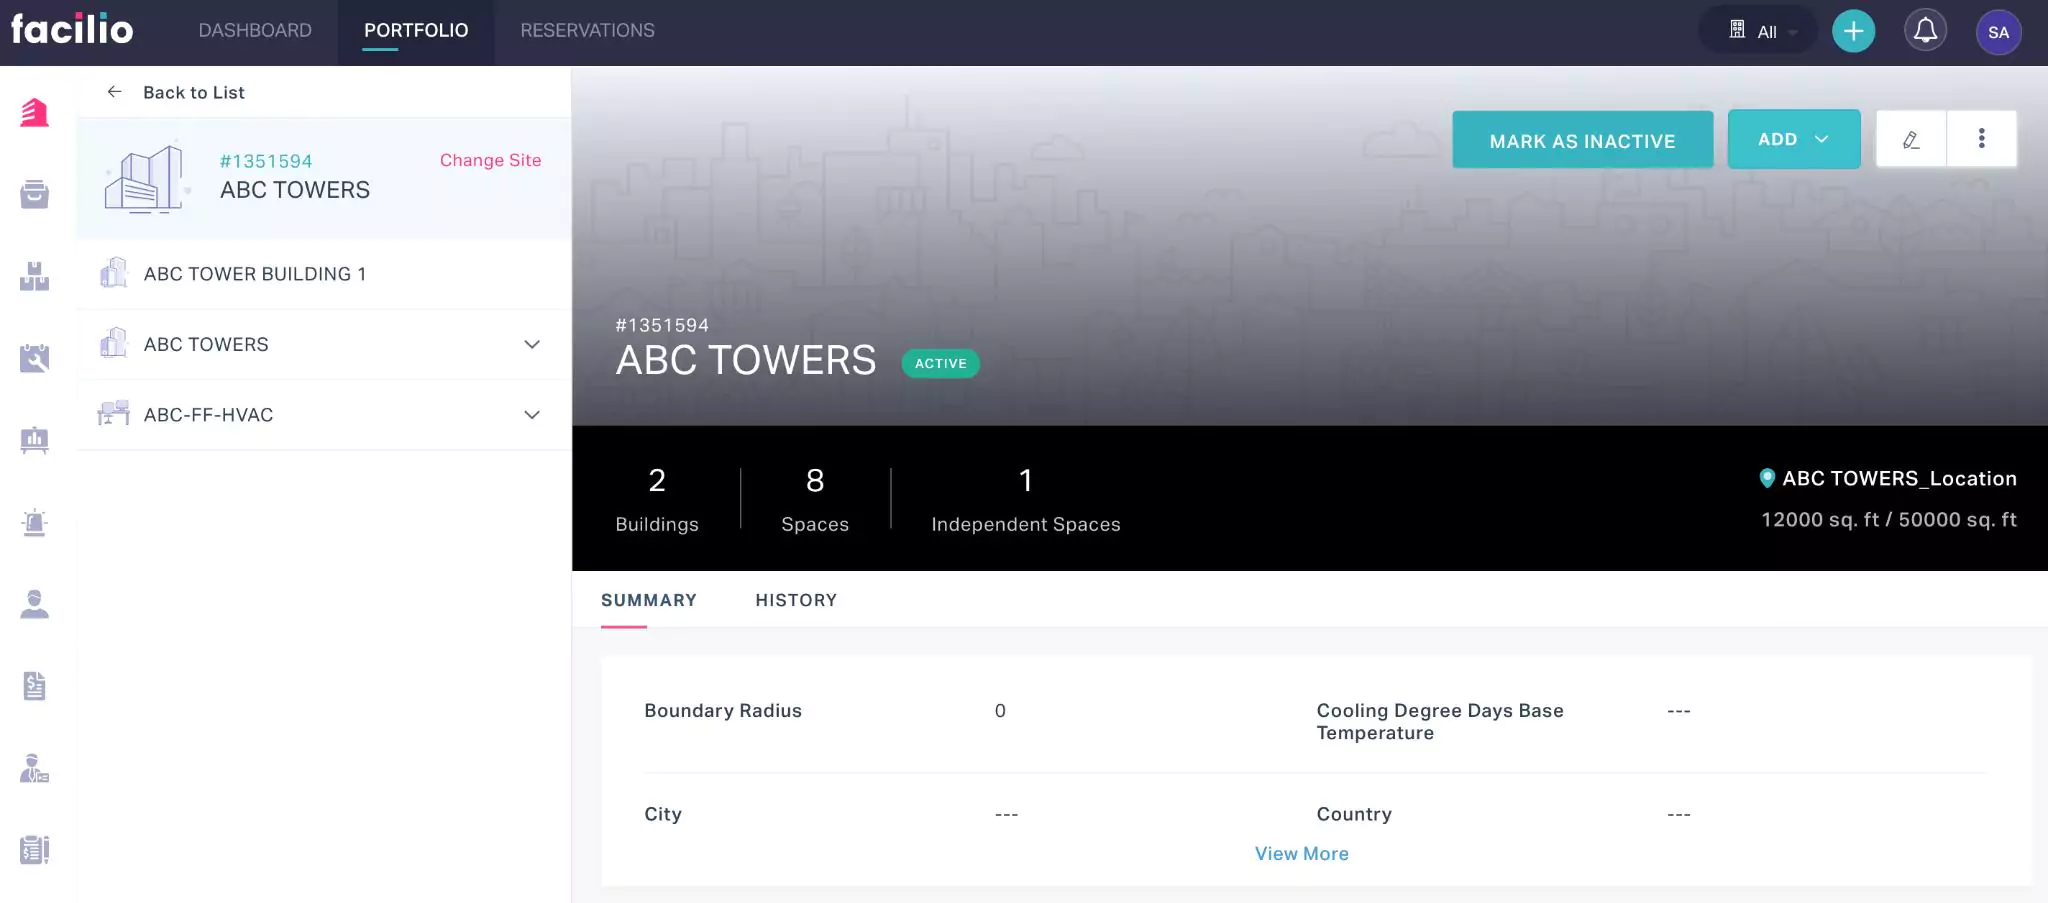
Task: Click the Facilio logo
Action: pyautogui.click(x=72, y=29)
